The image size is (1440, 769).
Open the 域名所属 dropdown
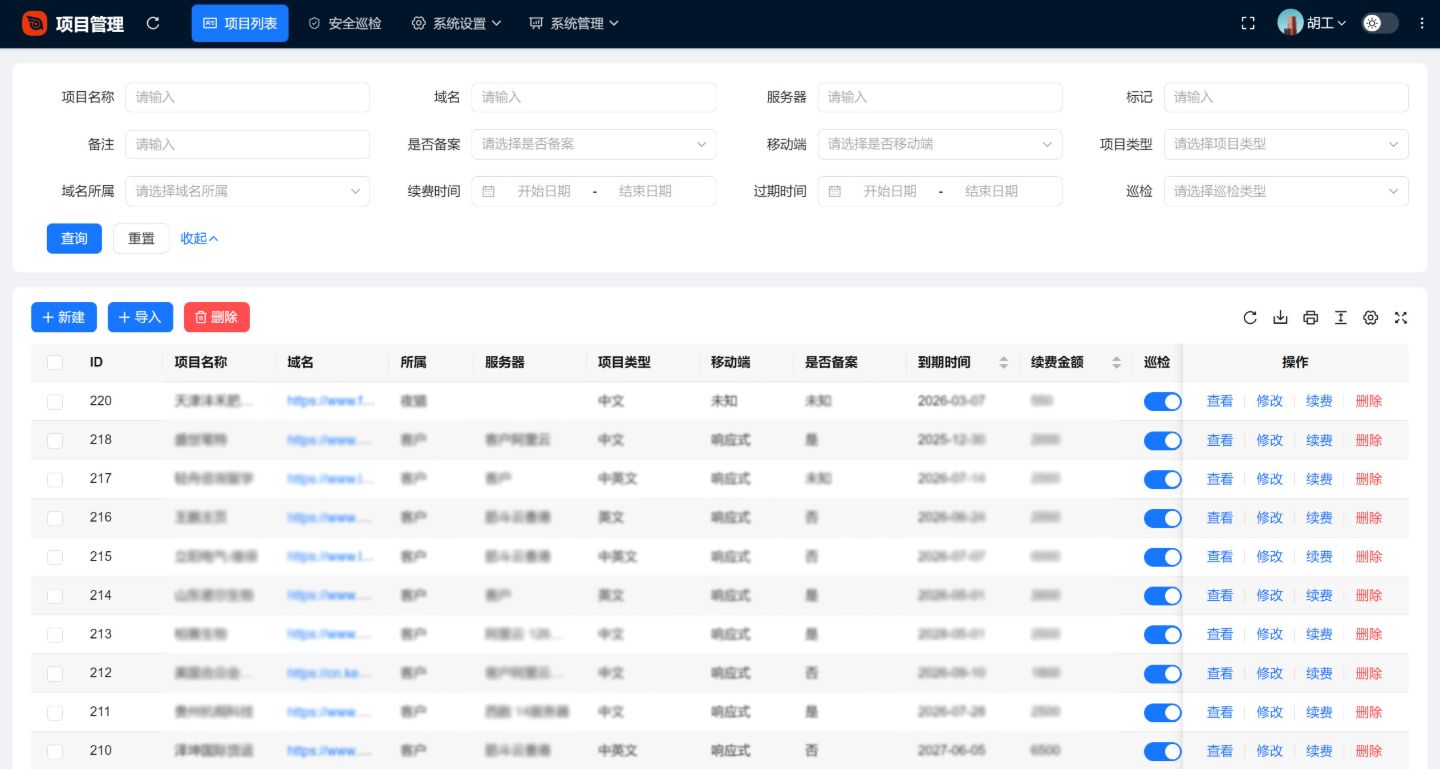point(247,191)
